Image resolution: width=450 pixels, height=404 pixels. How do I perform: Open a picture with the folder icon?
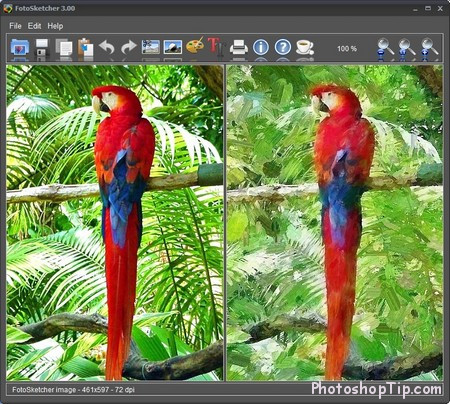pos(20,47)
